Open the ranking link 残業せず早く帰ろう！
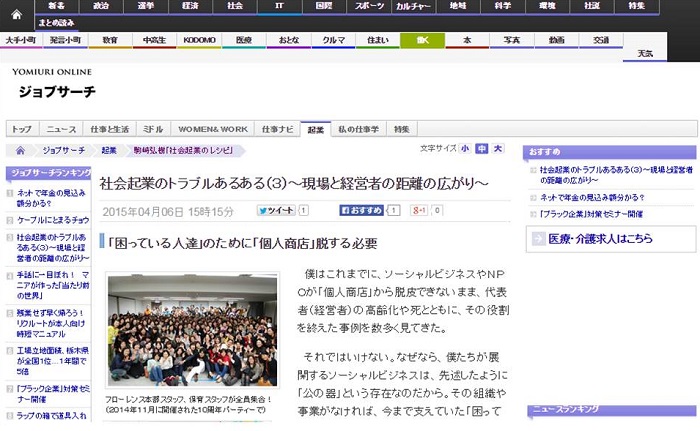 pyautogui.click(x=50, y=323)
